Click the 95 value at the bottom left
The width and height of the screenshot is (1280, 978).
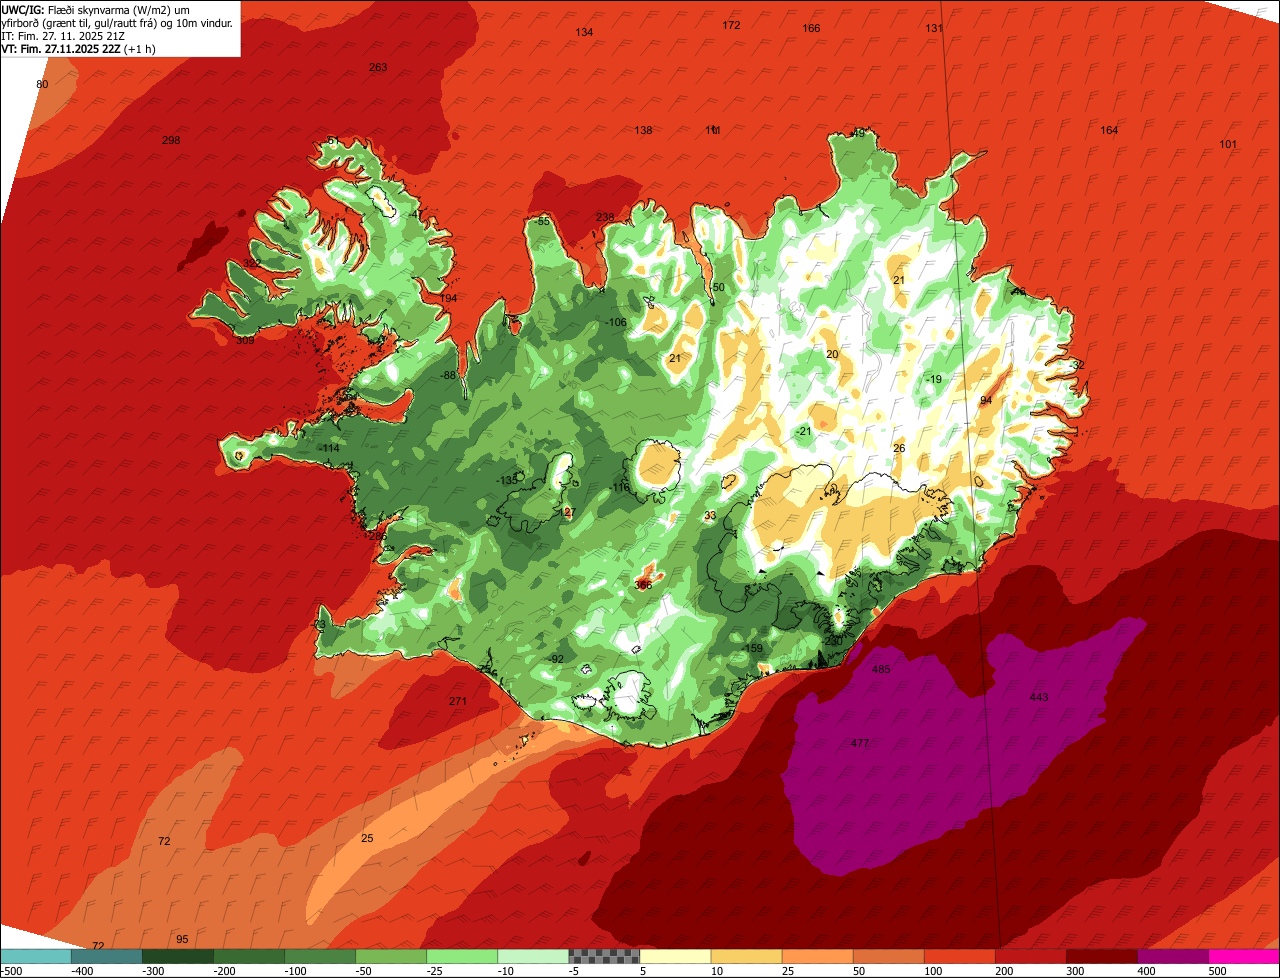coord(182,939)
